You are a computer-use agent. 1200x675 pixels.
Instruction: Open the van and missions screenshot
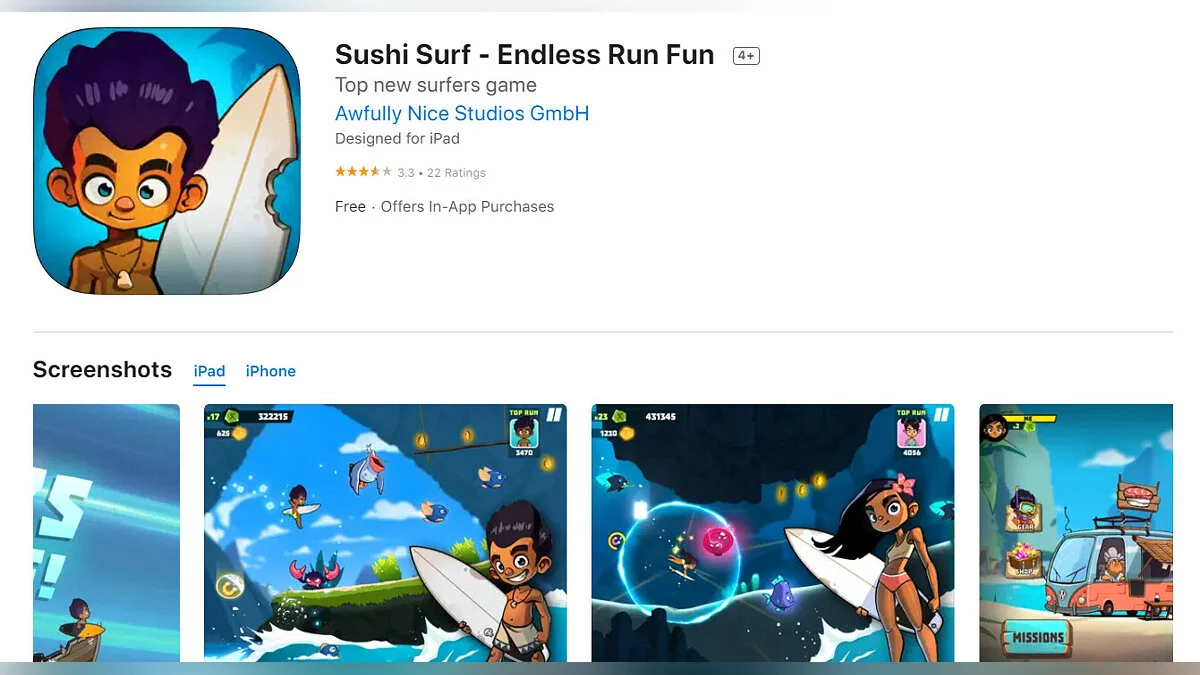1076,533
